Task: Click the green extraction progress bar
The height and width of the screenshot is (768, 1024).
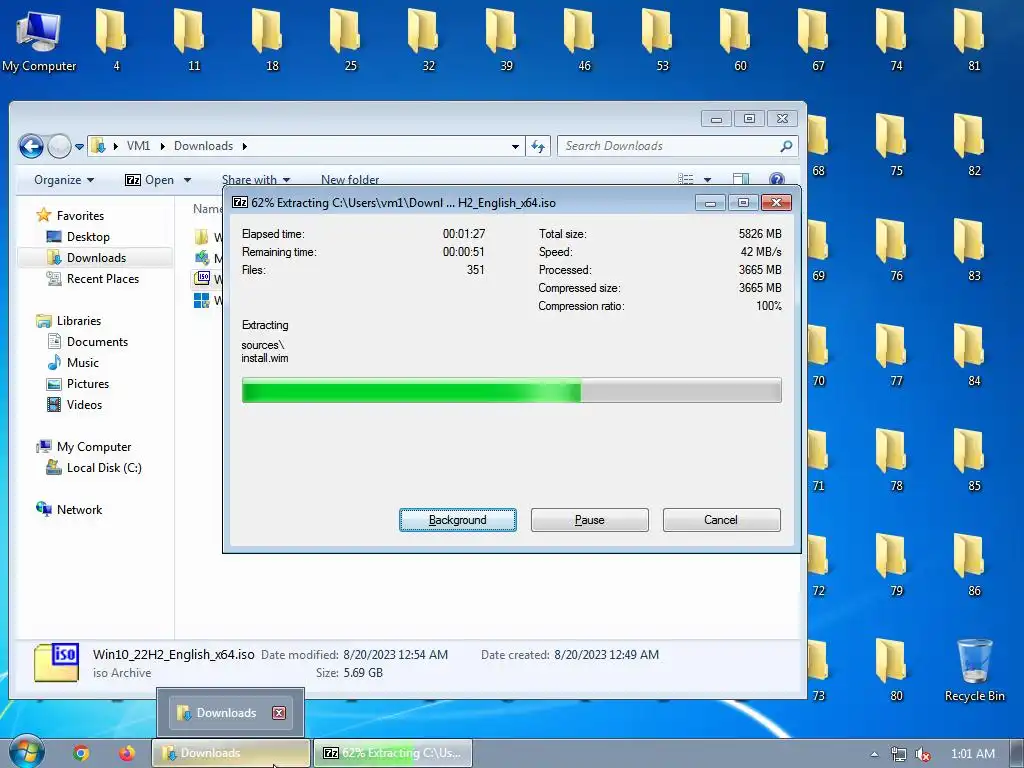Action: tap(511, 390)
